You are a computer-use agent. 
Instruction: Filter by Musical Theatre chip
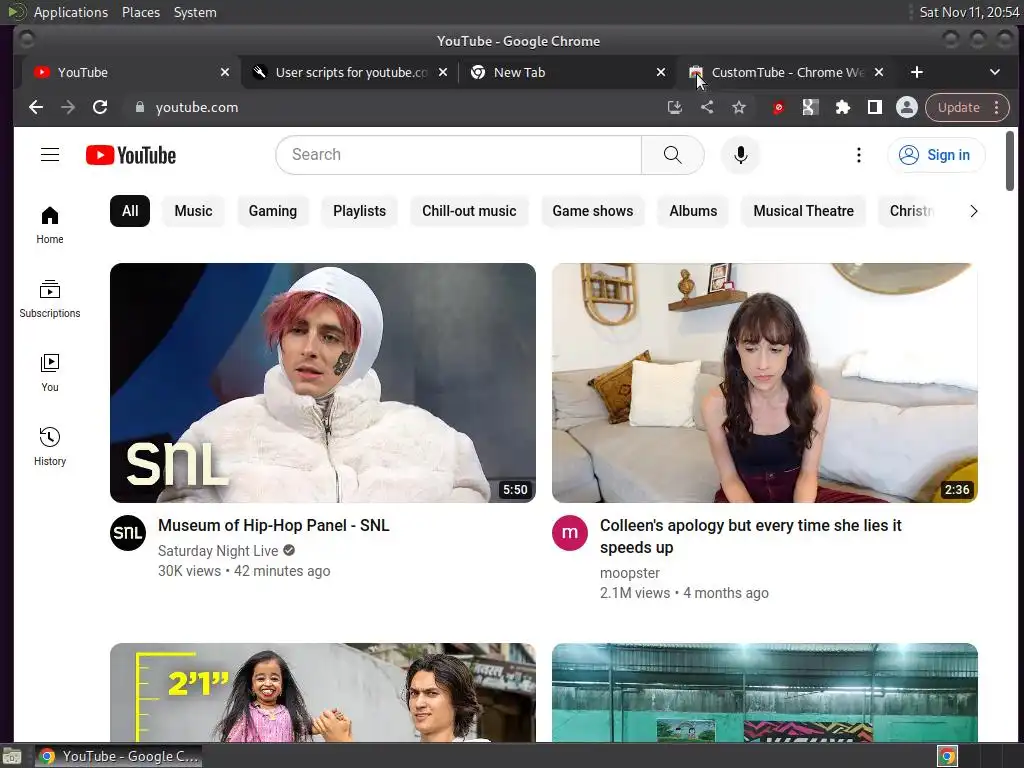click(803, 211)
